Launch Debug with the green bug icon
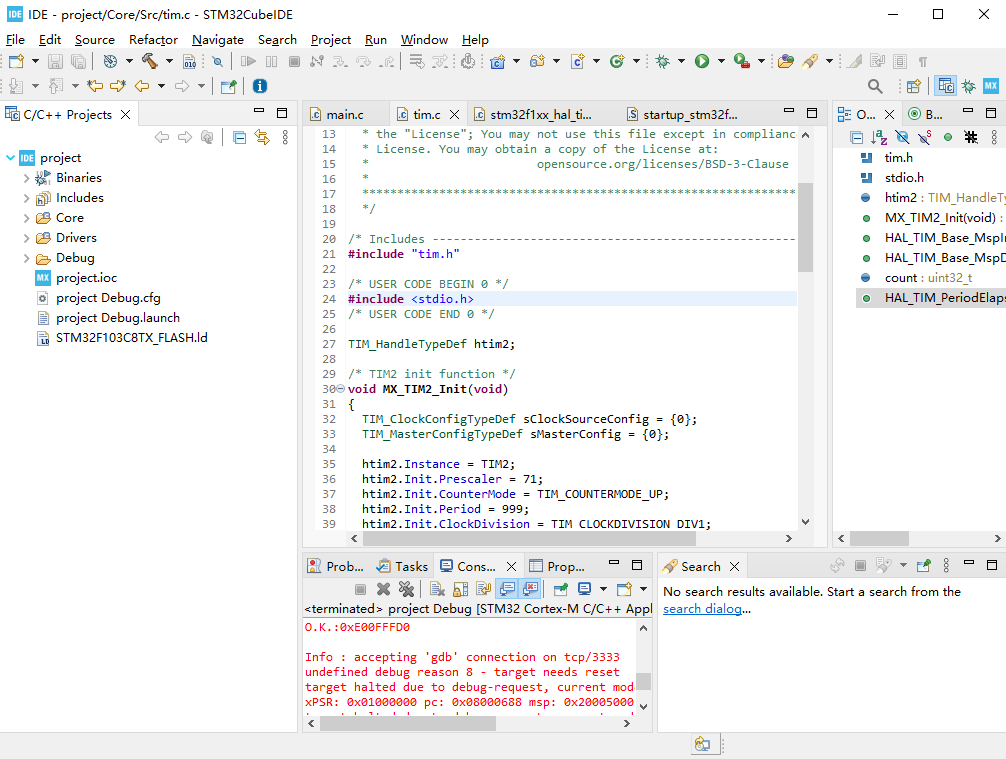Image resolution: width=1006 pixels, height=759 pixels. (x=663, y=62)
